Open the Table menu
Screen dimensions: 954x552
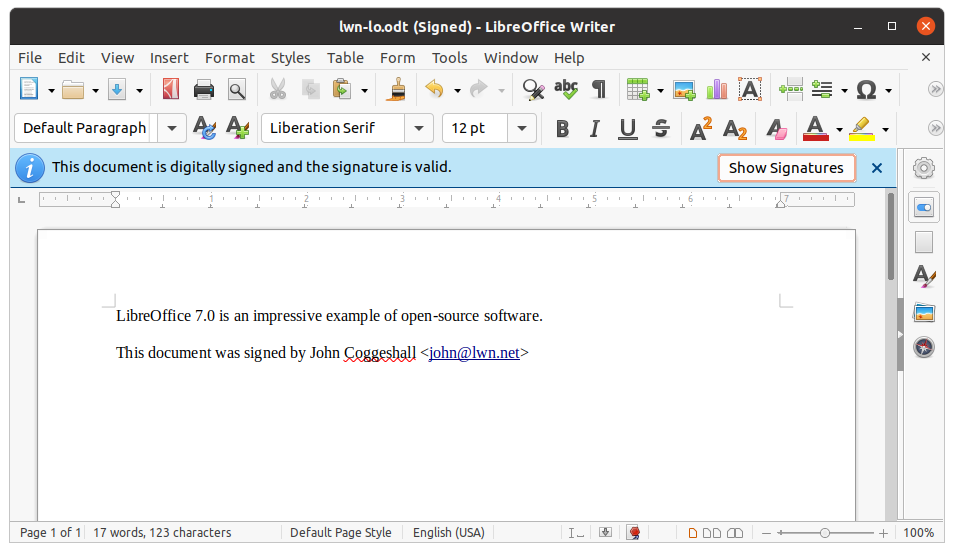coord(345,58)
